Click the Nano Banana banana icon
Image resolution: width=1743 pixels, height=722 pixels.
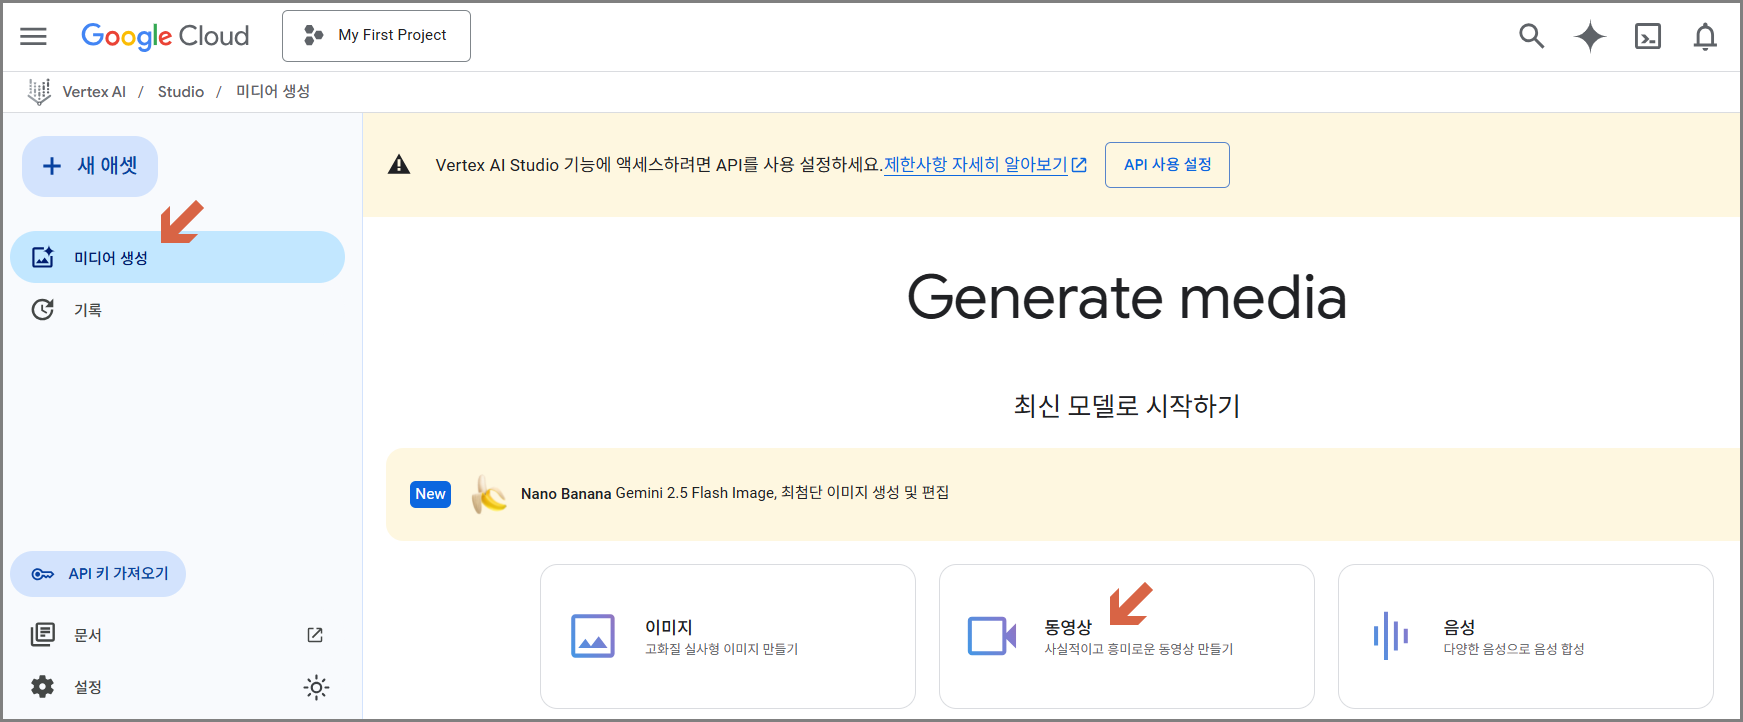(489, 494)
